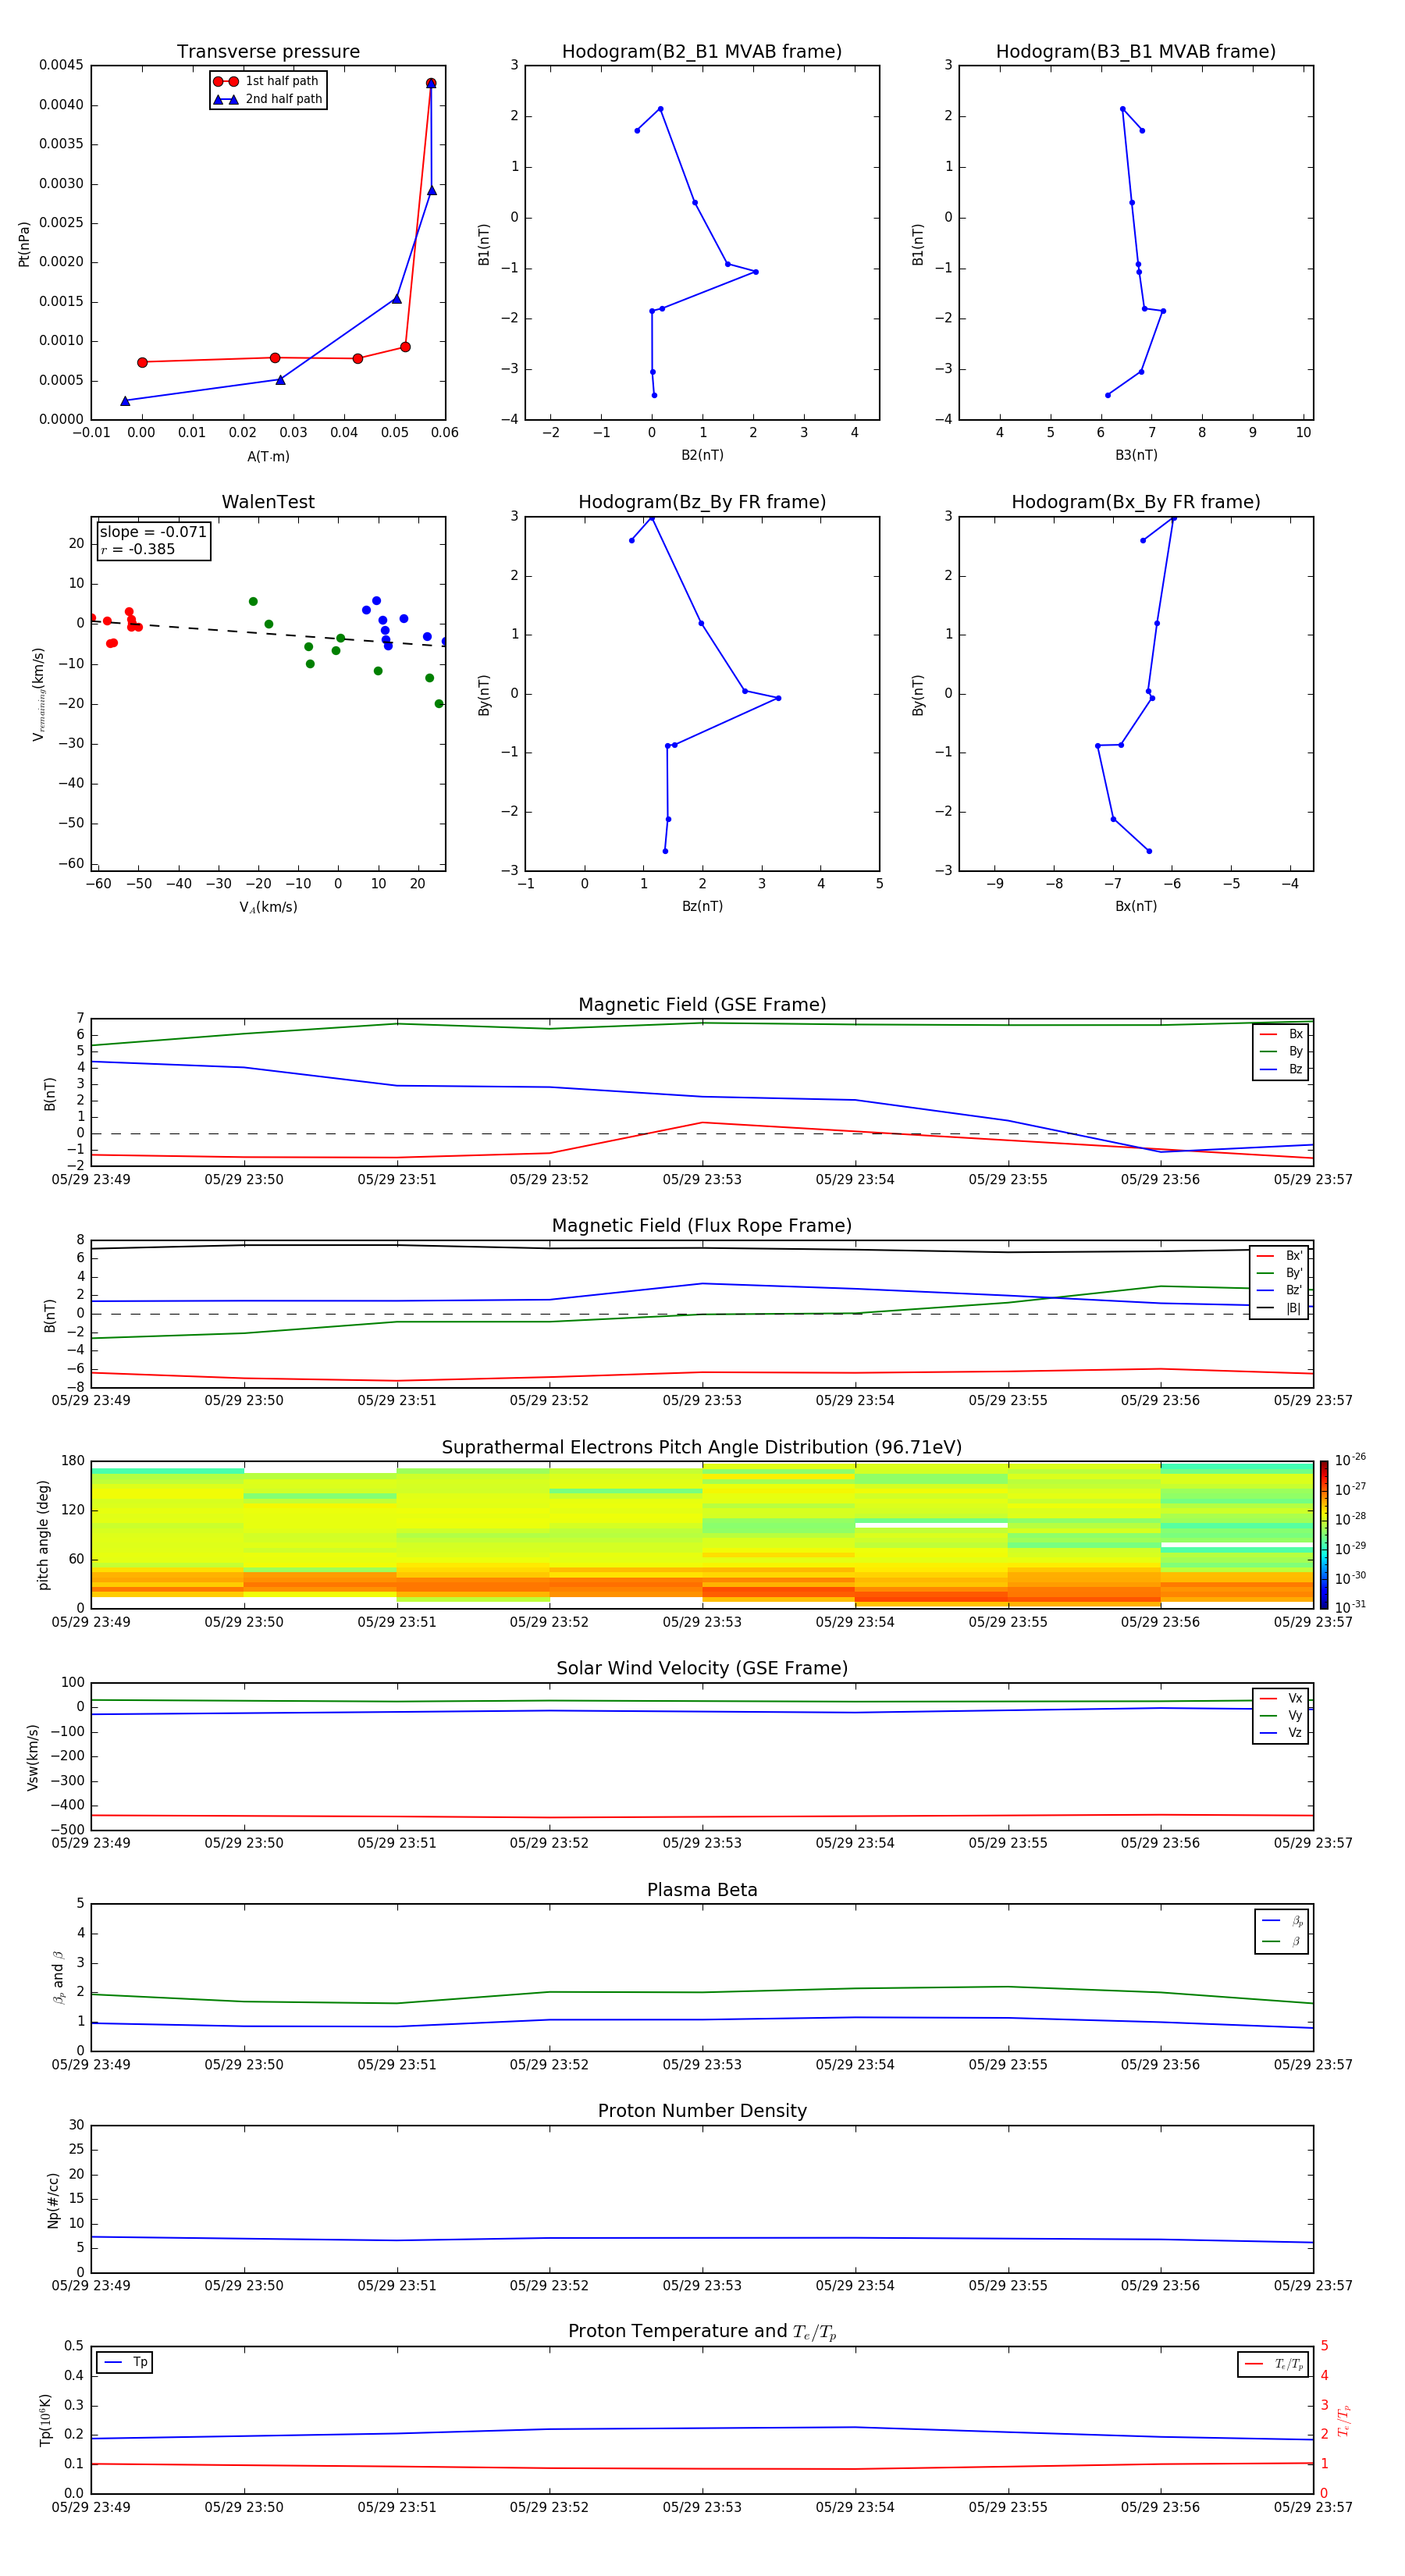Select the Te/Tp legend entry
The width and height of the screenshot is (1405, 2576).
pyautogui.click(x=1274, y=2364)
